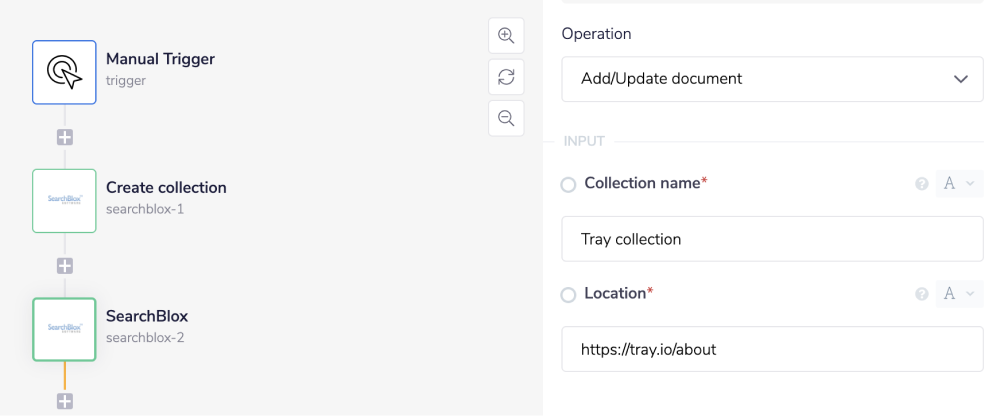Select the Manual Trigger node icon
Viewport: 1000px width, 416px height.
(x=64, y=72)
